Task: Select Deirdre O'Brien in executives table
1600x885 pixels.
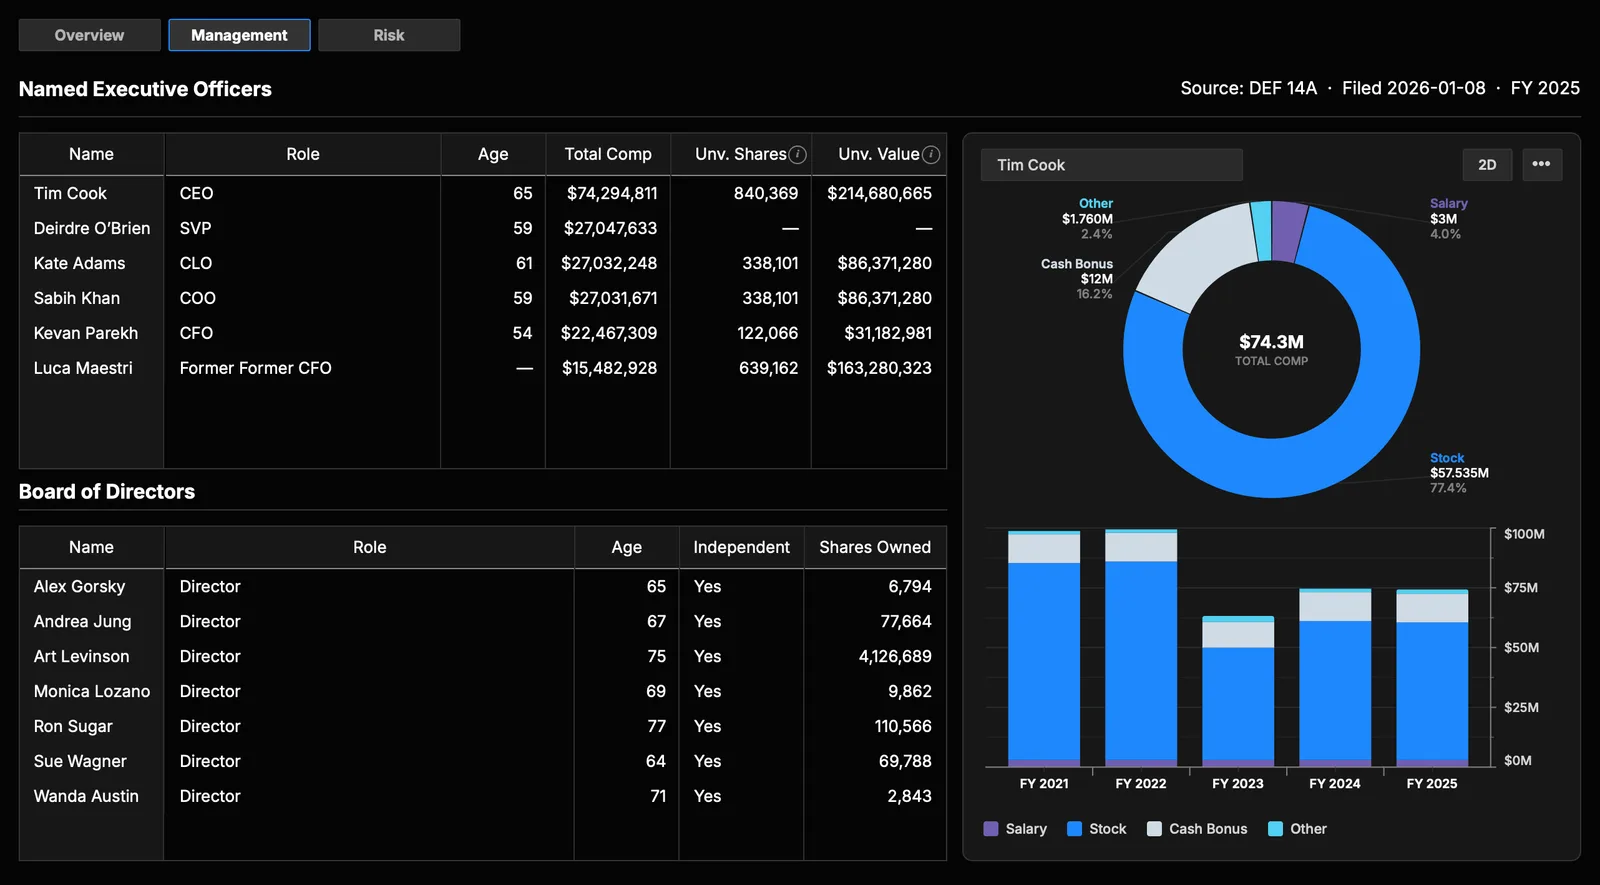Action: pos(483,228)
